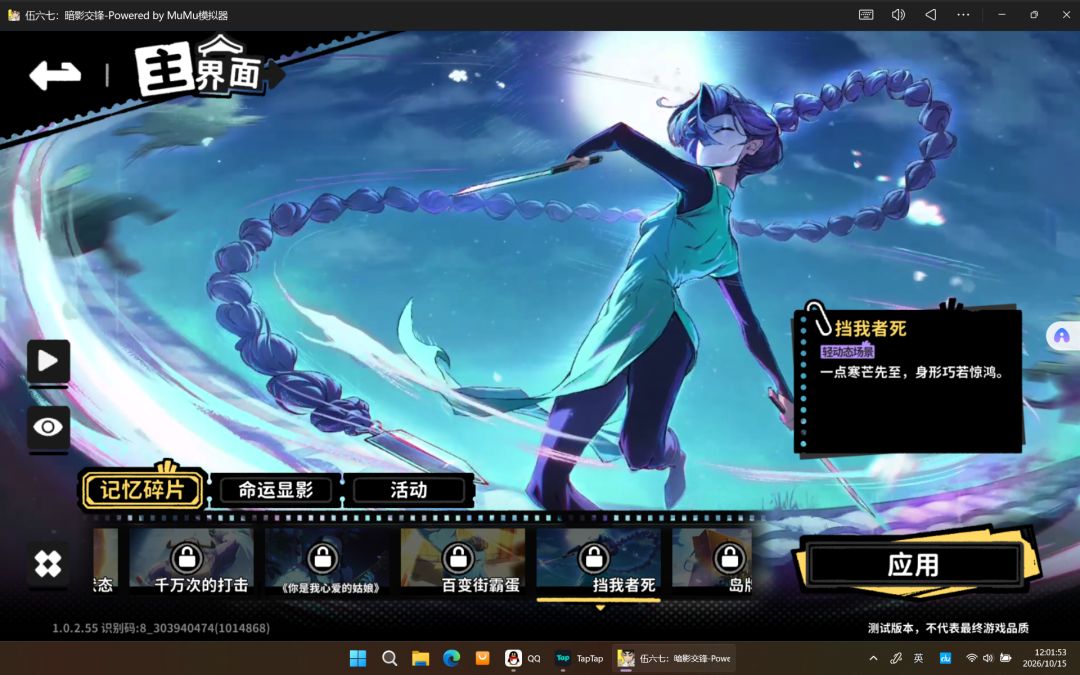Viewport: 1080px width, 675px height.
Task: Open the MuMu keyboard mapping icon
Action: point(866,15)
